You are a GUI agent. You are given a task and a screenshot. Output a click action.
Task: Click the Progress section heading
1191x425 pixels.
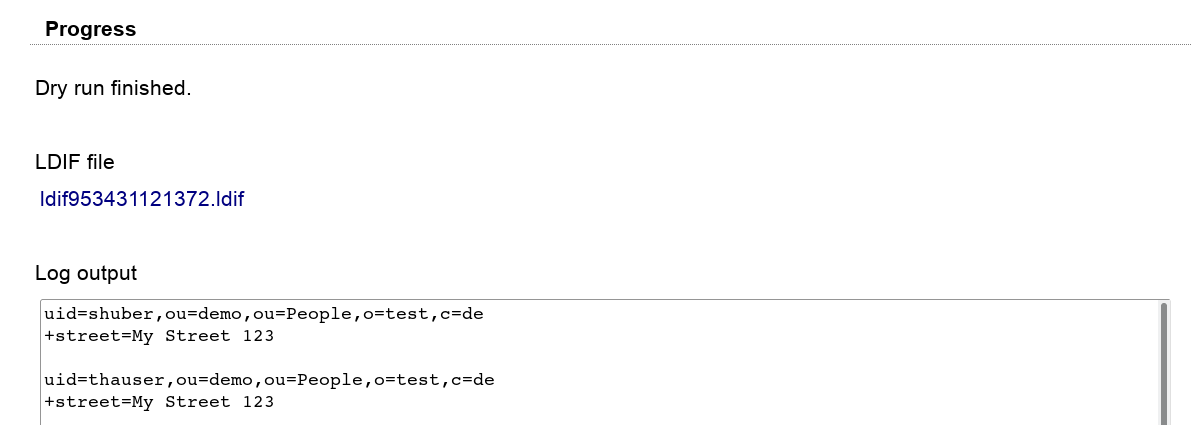[90, 29]
